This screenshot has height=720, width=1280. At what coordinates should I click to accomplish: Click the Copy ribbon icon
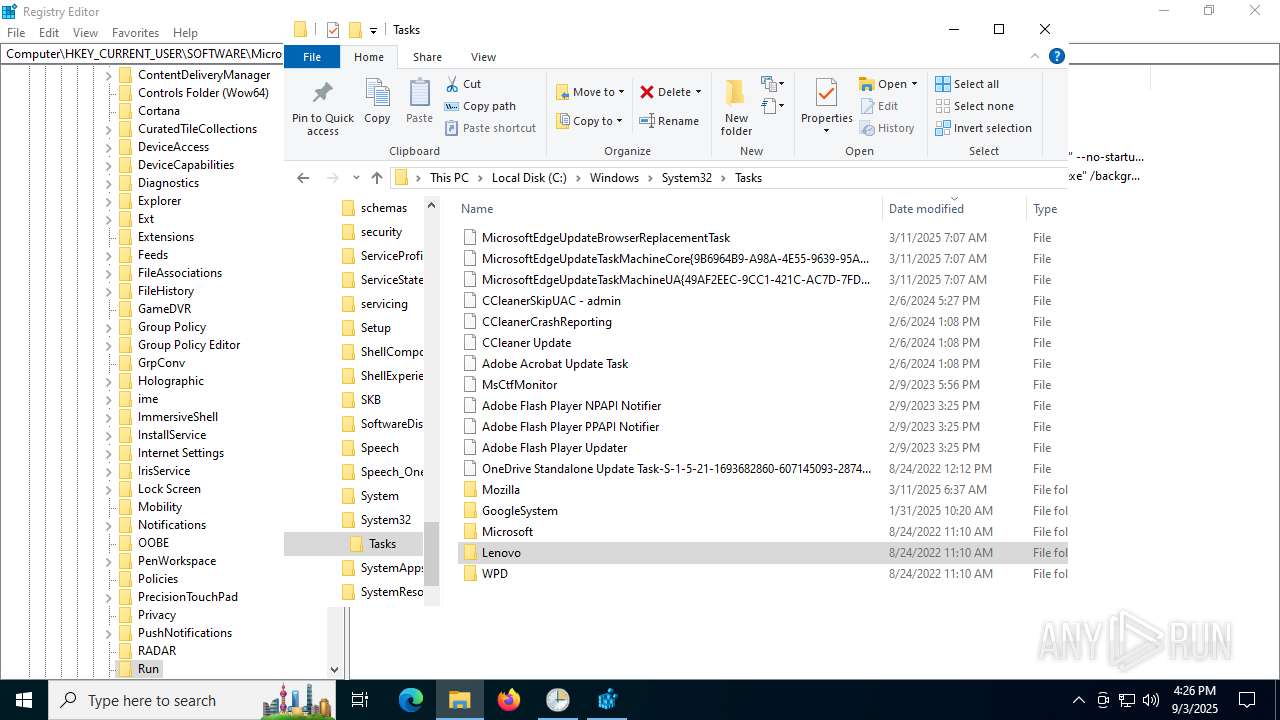click(x=377, y=94)
